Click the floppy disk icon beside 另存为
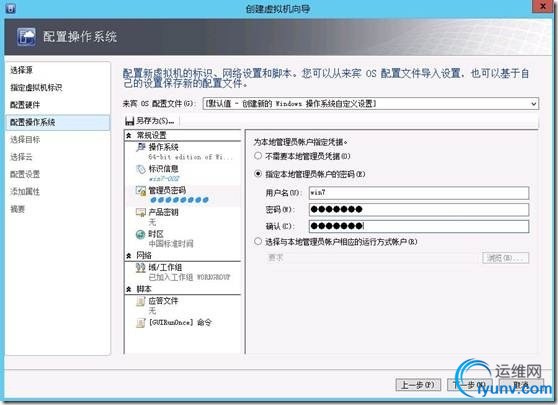 [130, 121]
